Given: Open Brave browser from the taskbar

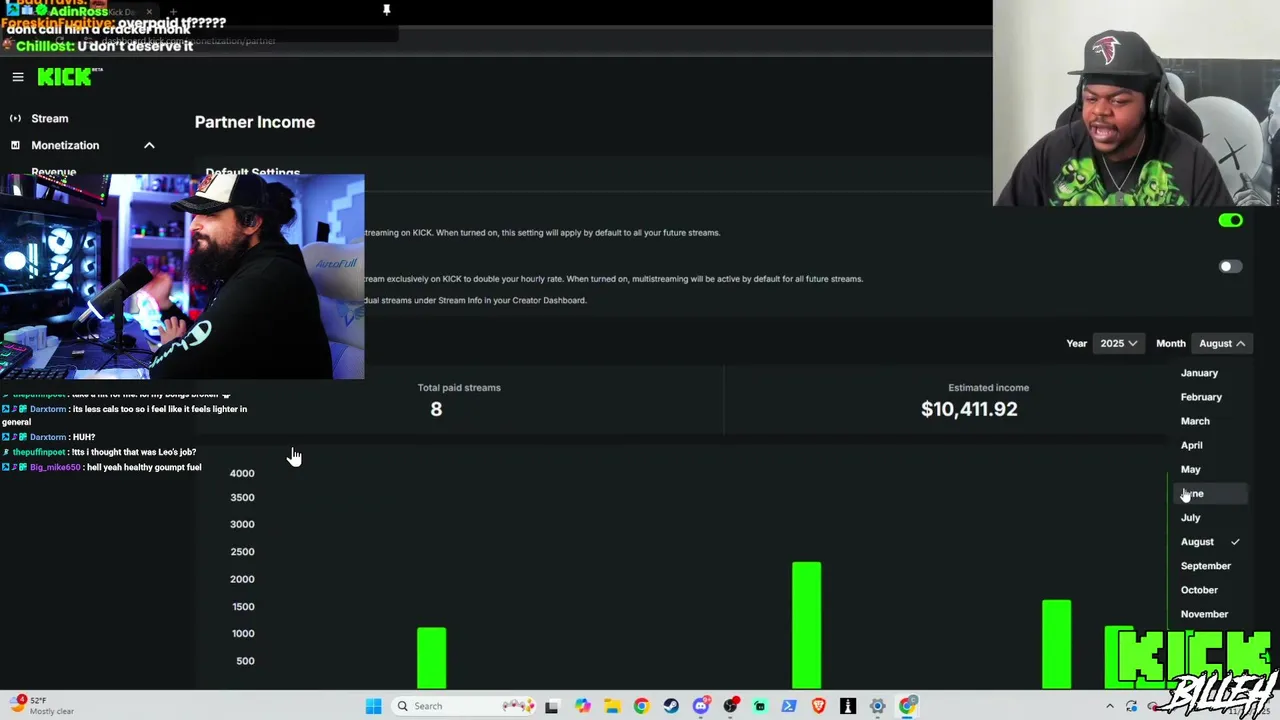Looking at the screenshot, I should 819,706.
